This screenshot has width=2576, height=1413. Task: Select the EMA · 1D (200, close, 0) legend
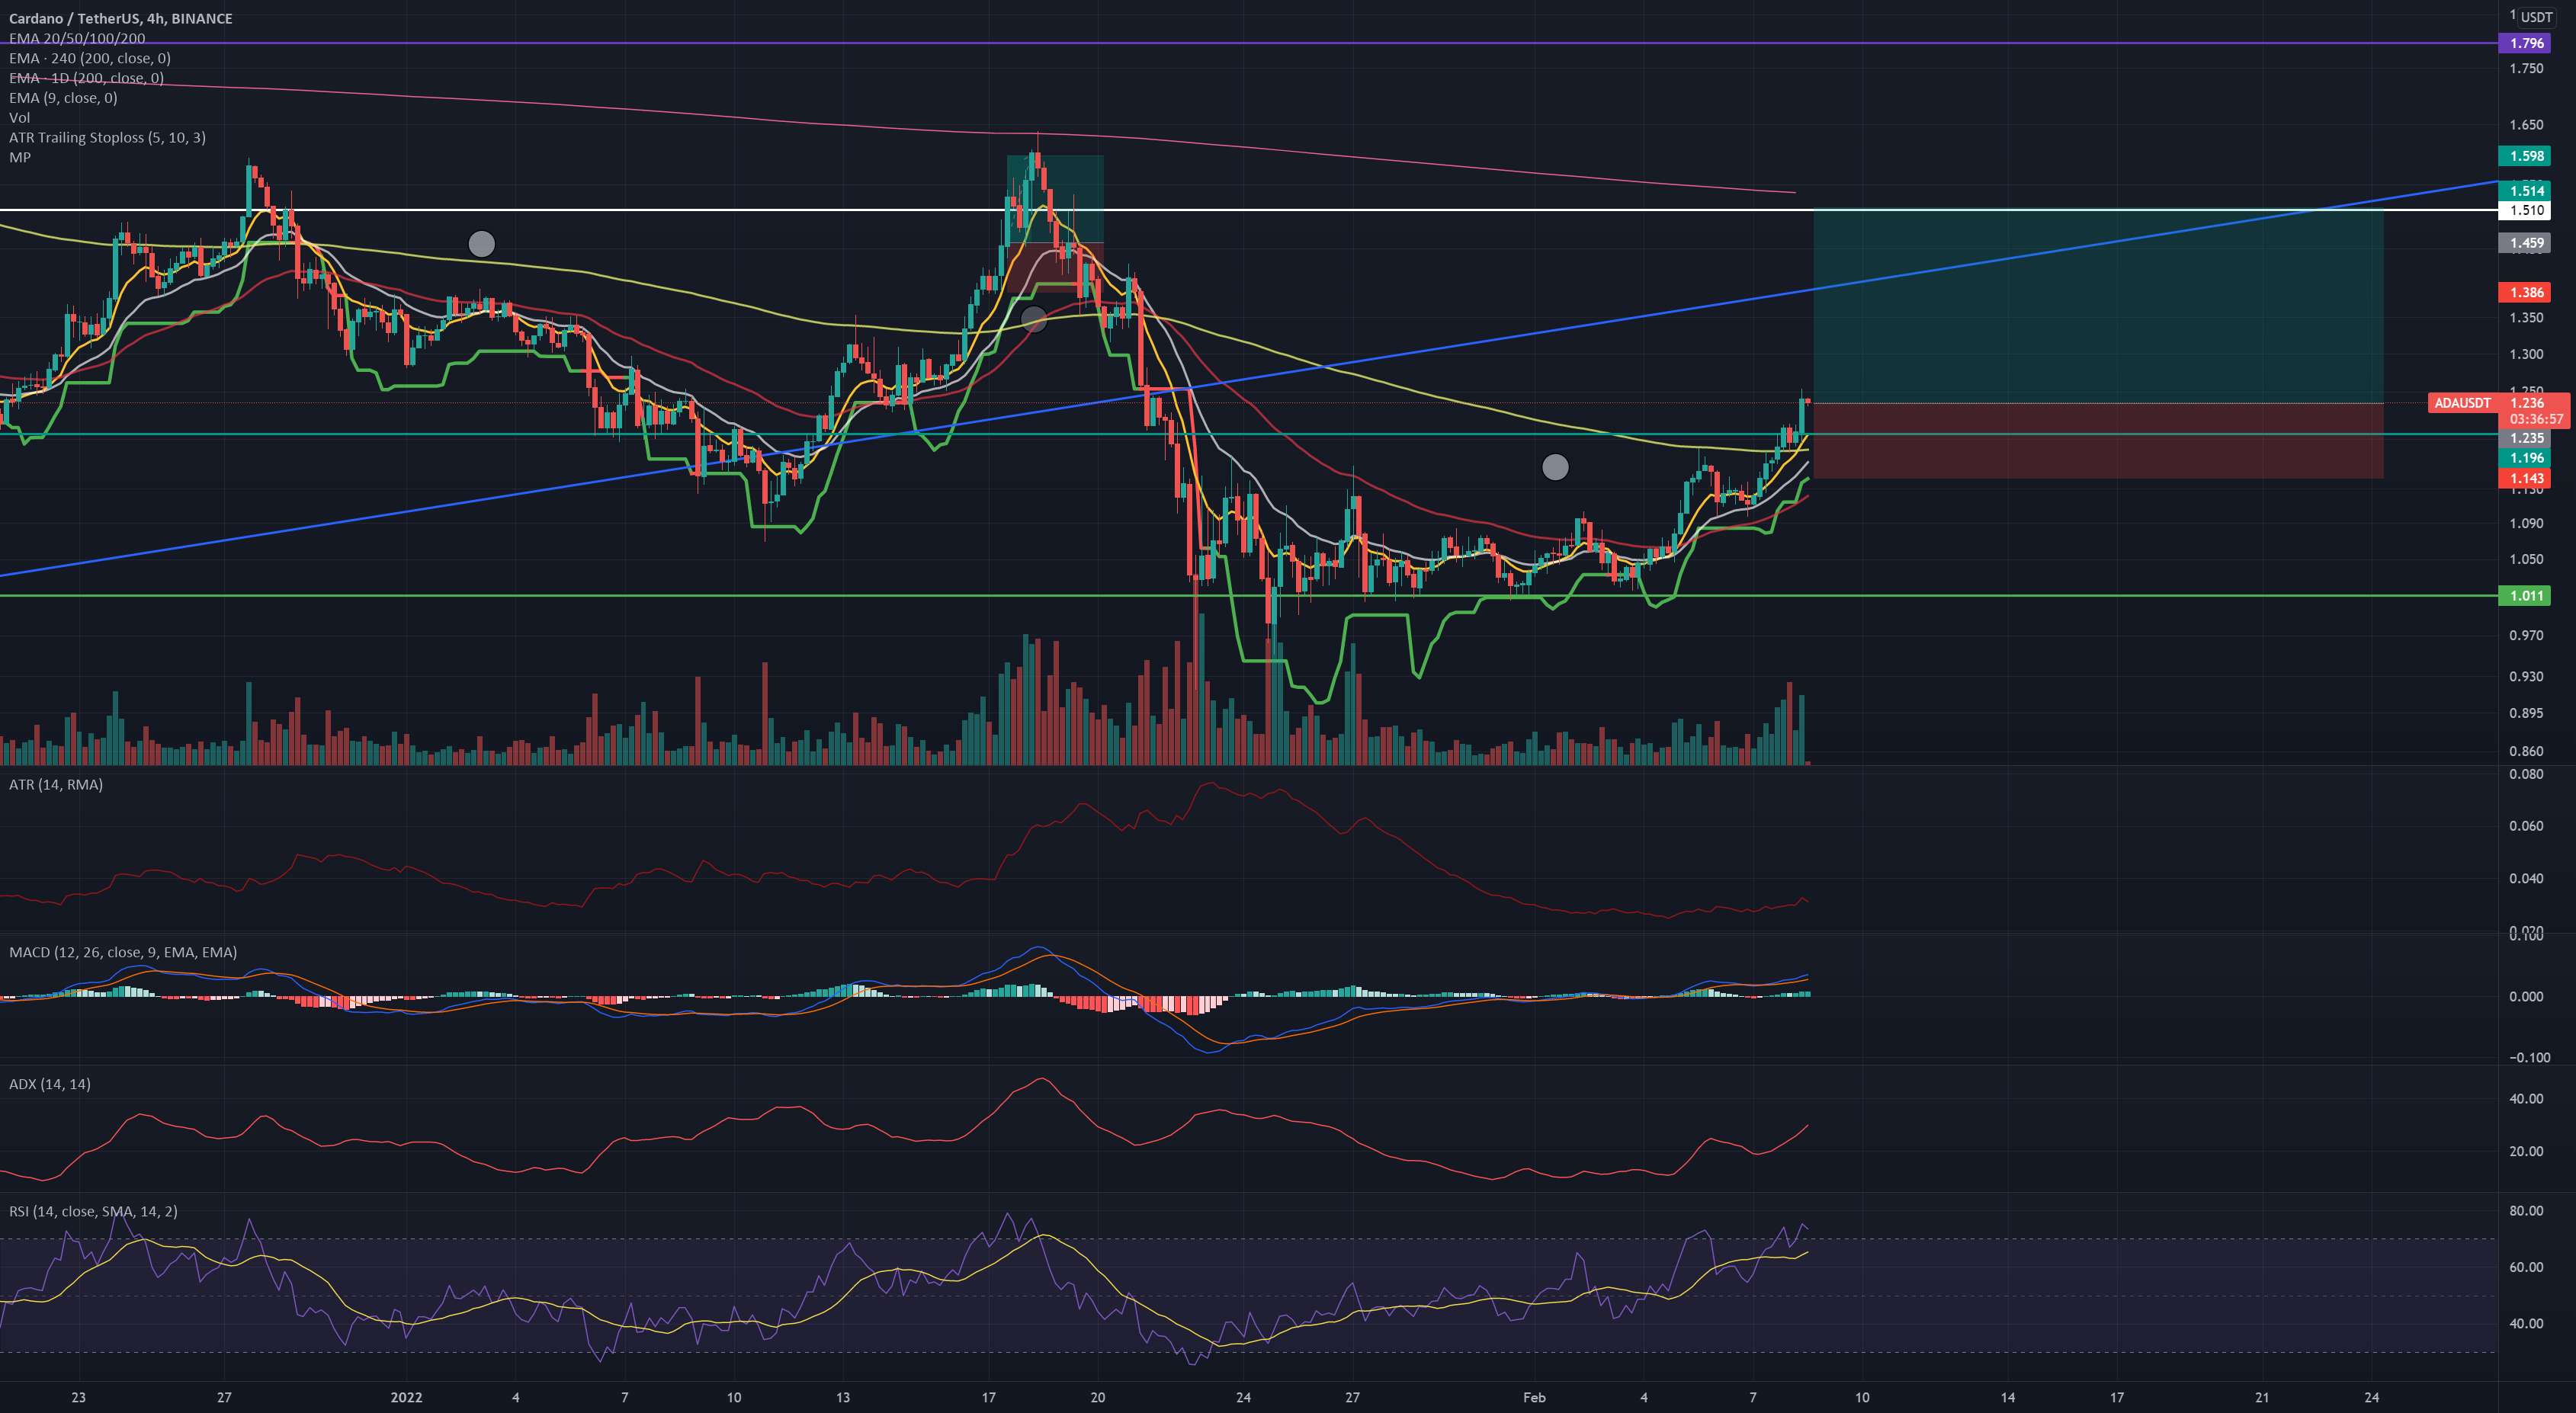86,78
